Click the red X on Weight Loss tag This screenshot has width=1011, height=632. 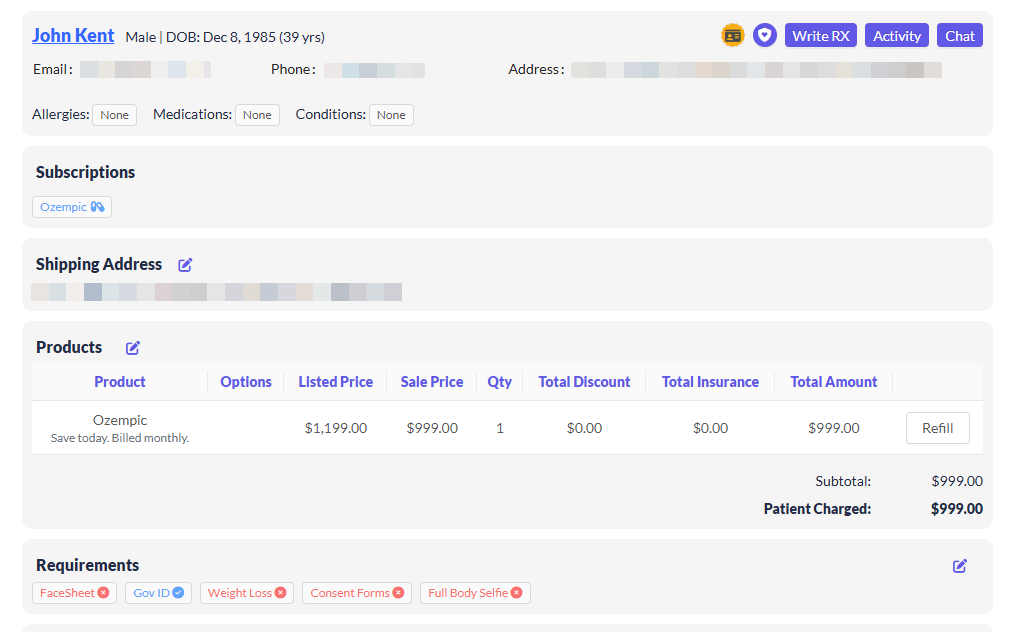click(280, 593)
